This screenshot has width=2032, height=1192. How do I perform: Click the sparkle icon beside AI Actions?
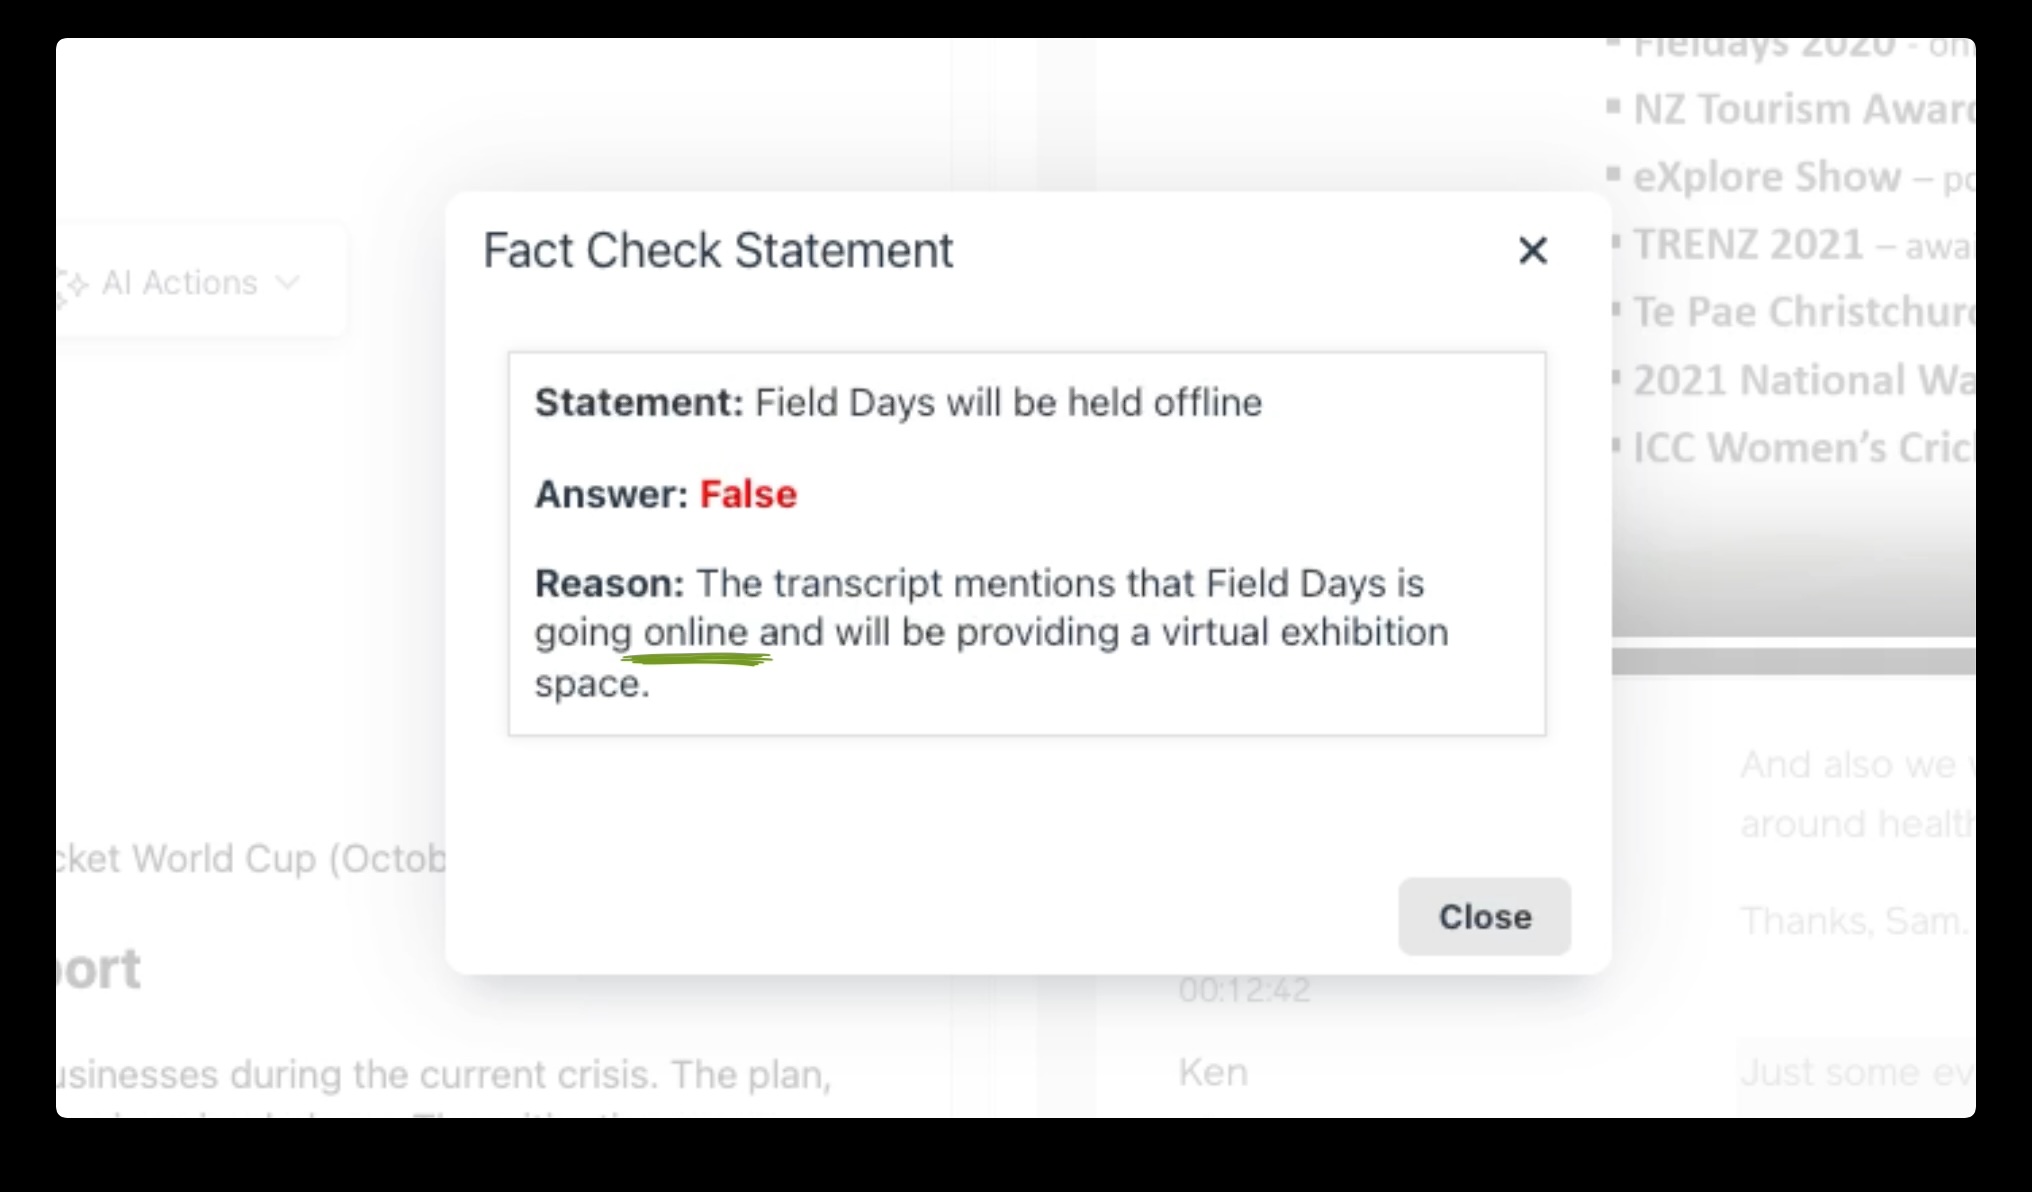(x=72, y=284)
